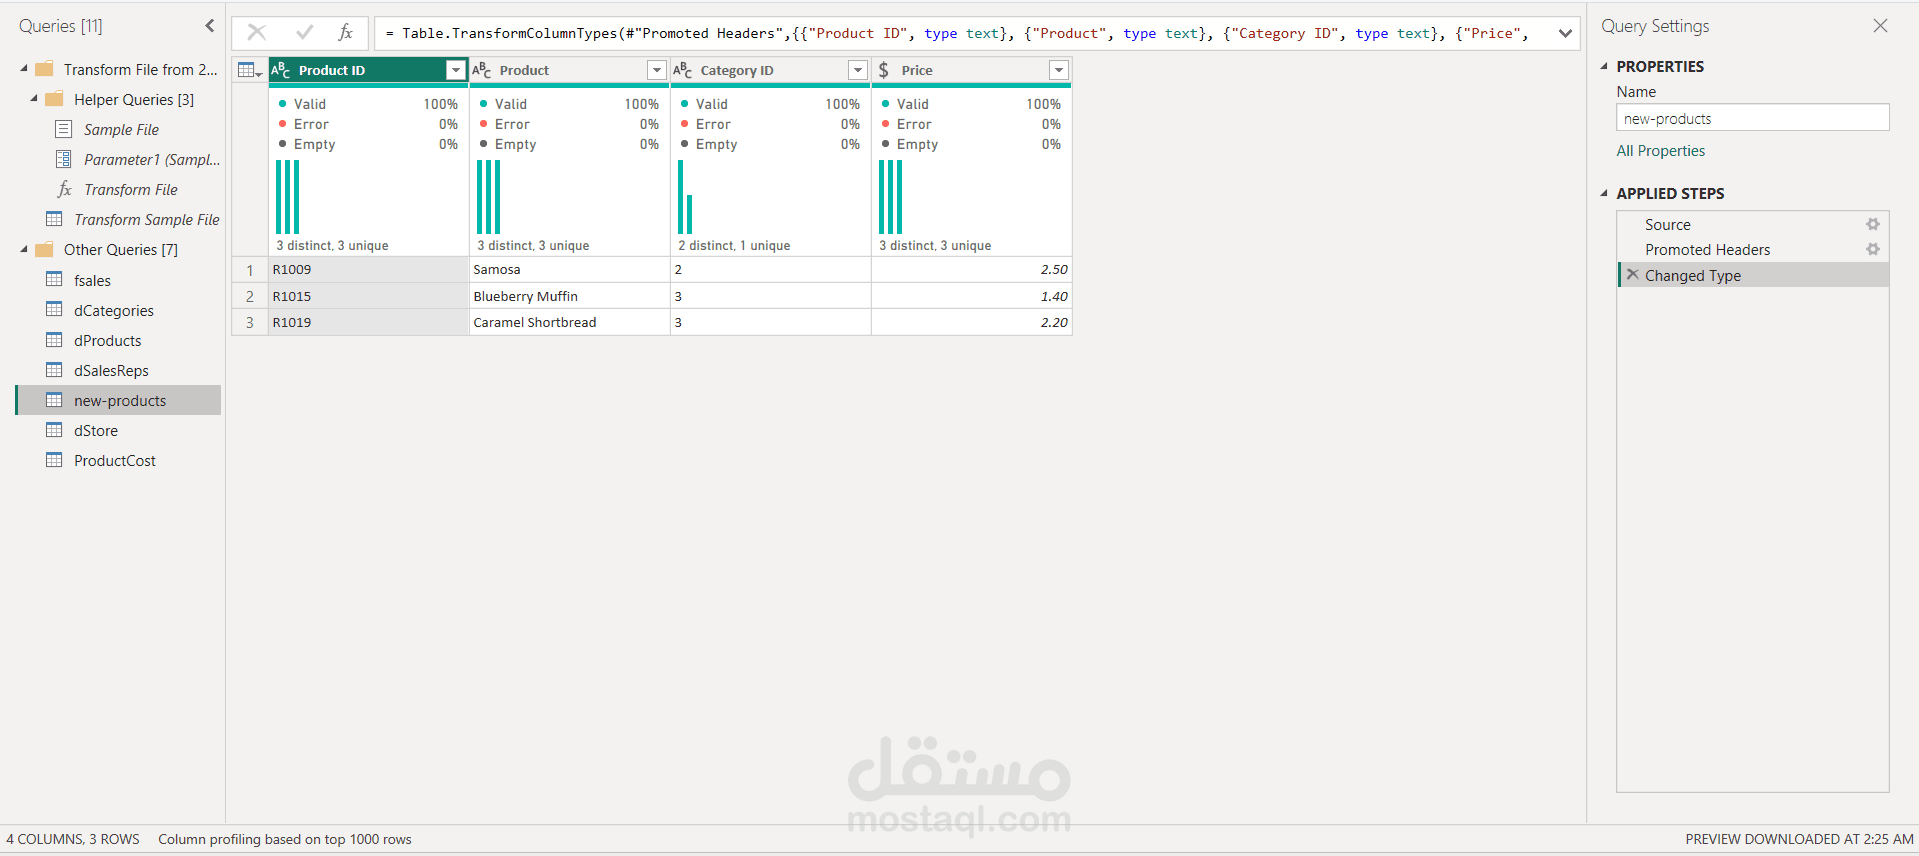Screen dimensions: 1919x856
Task: Click the Helper Queries folder icon
Action: click(54, 99)
